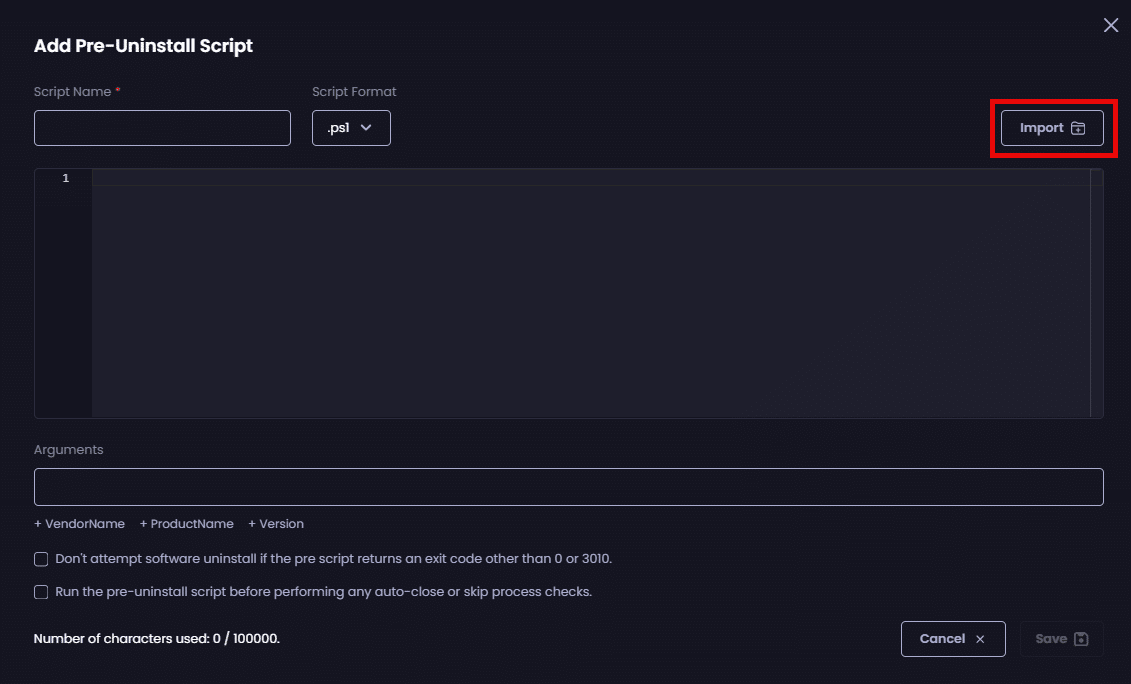This screenshot has width=1131, height=684.
Task: Expand the script format chevron arrow
Action: 366,128
